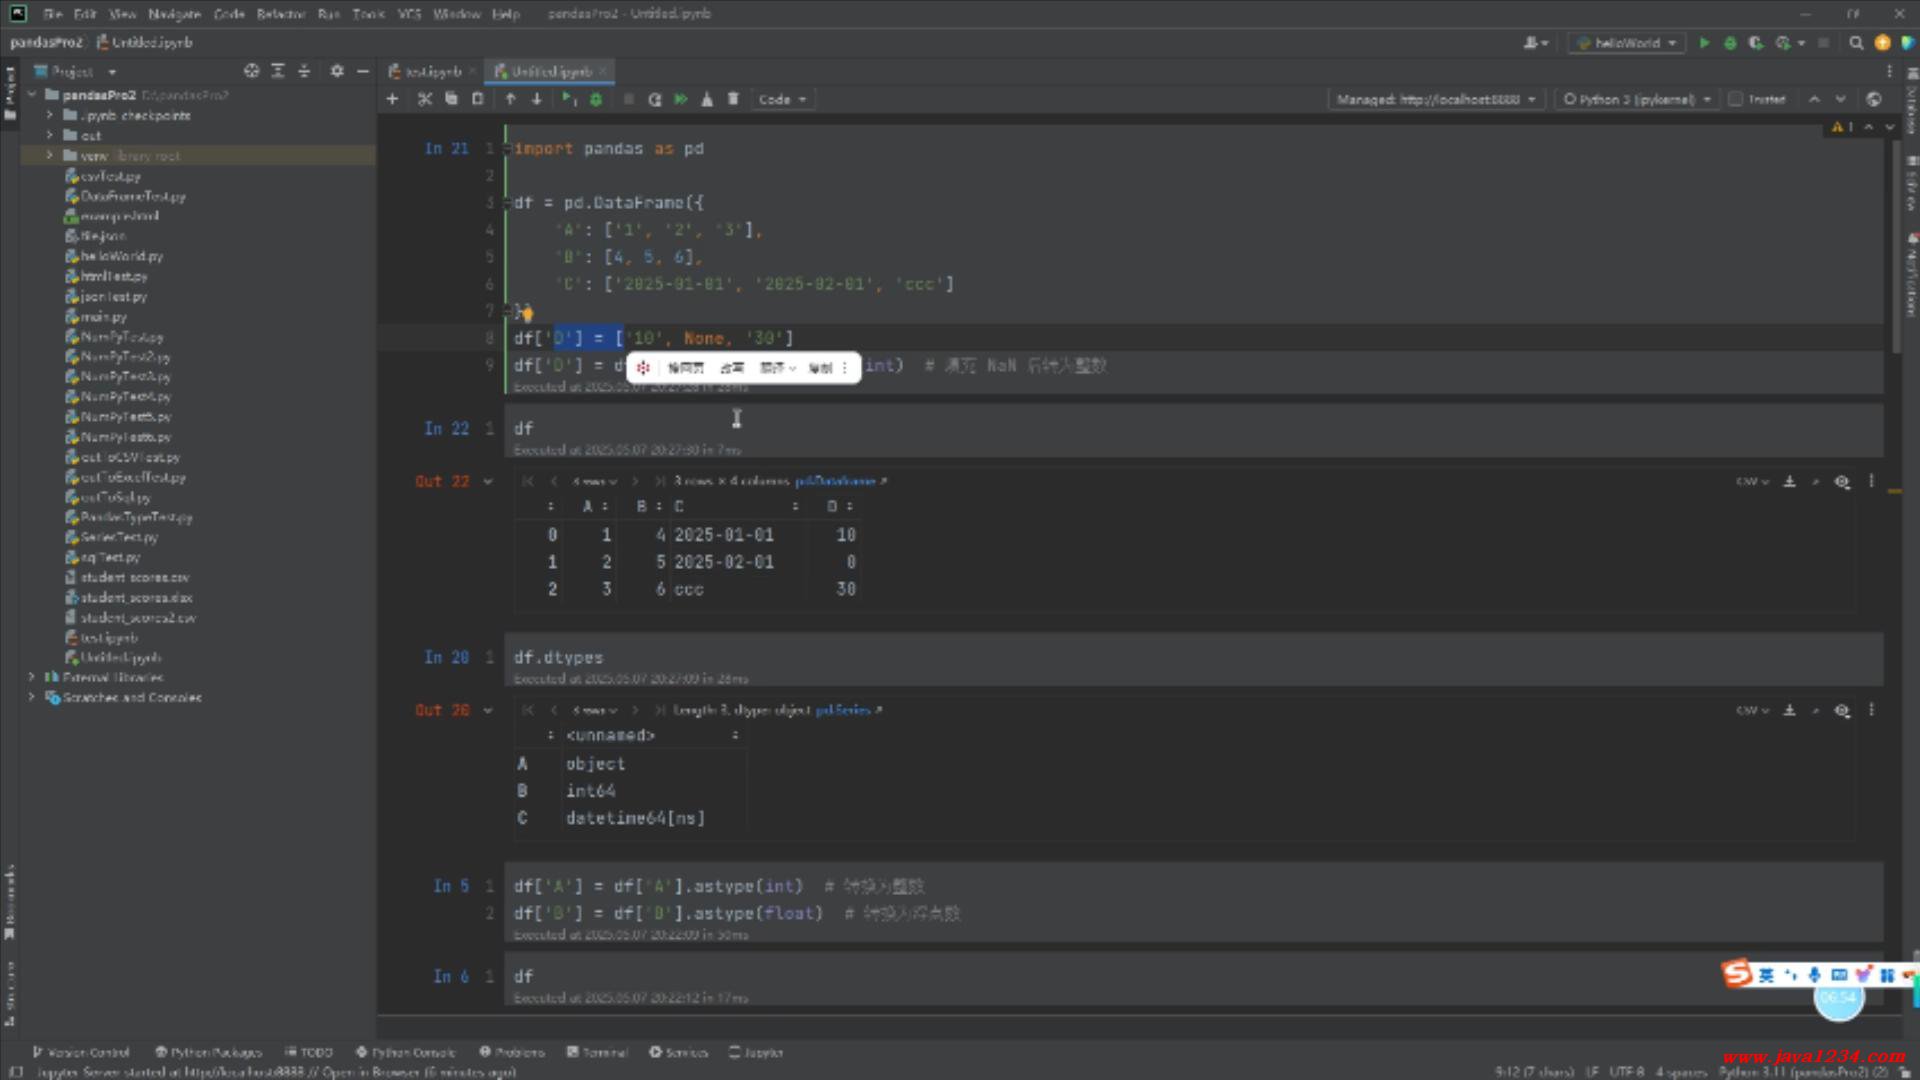This screenshot has width=1920, height=1080.
Task: Open the Refactor menu
Action: 280,14
